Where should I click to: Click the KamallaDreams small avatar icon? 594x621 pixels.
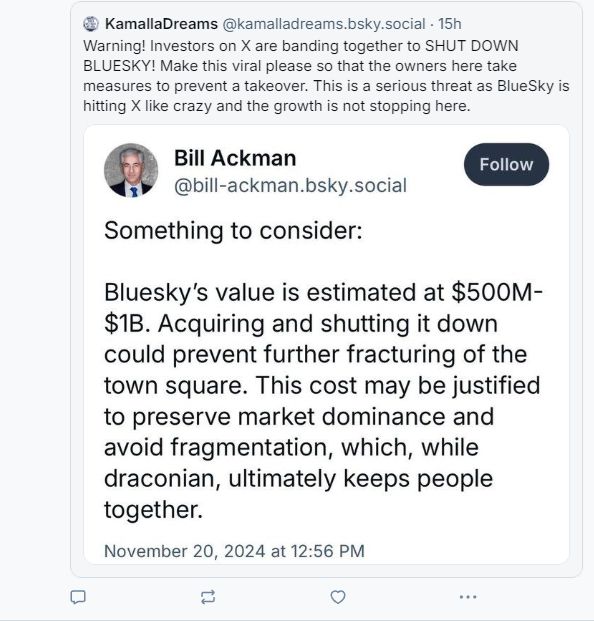91,24
